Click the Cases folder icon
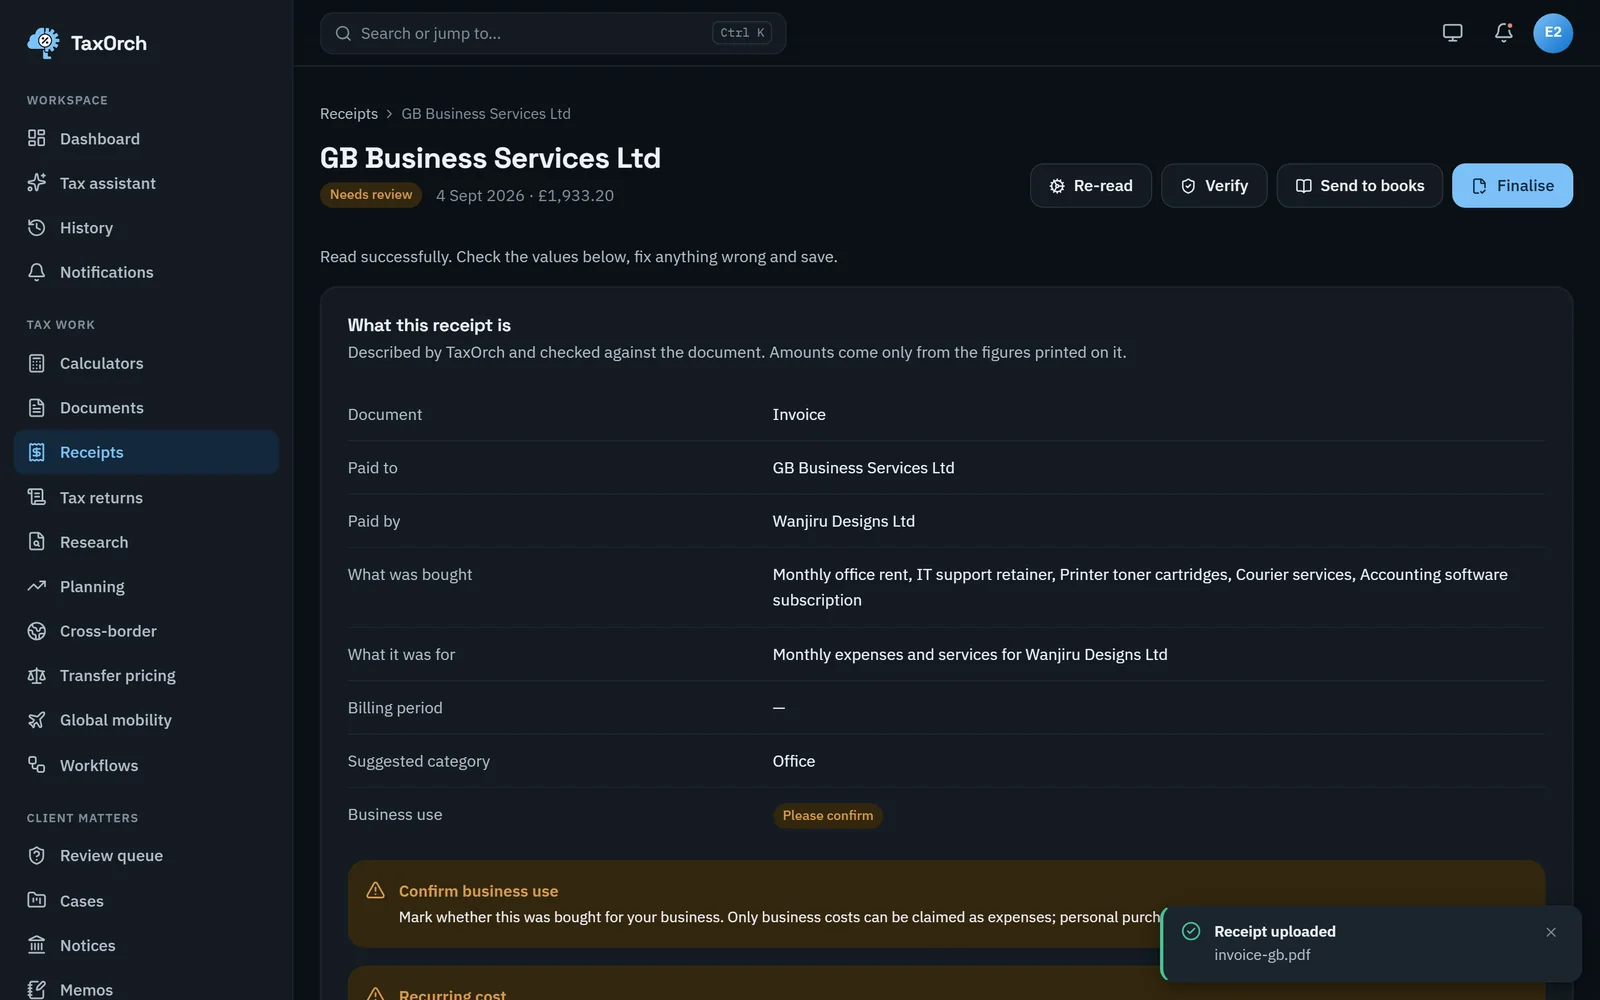The height and width of the screenshot is (1000, 1600). [37, 900]
